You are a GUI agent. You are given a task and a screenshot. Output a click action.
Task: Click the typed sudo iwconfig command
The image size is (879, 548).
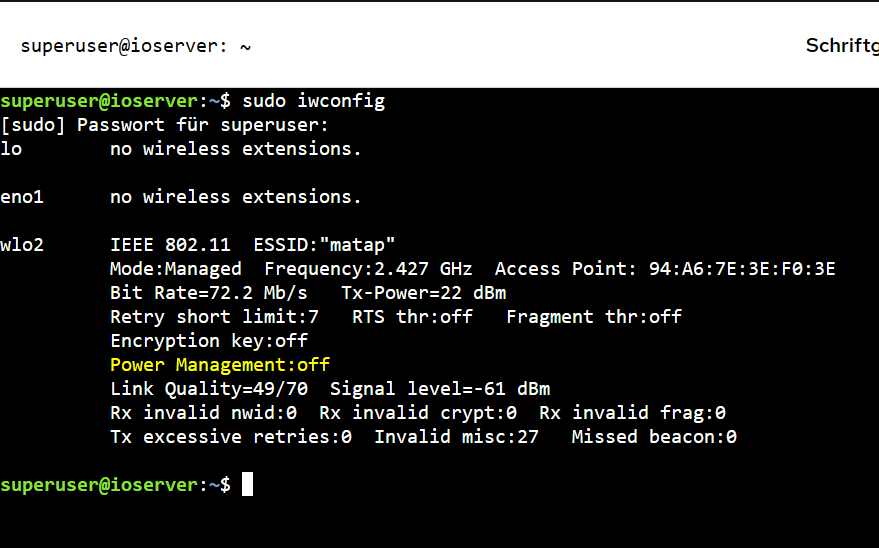click(313, 101)
